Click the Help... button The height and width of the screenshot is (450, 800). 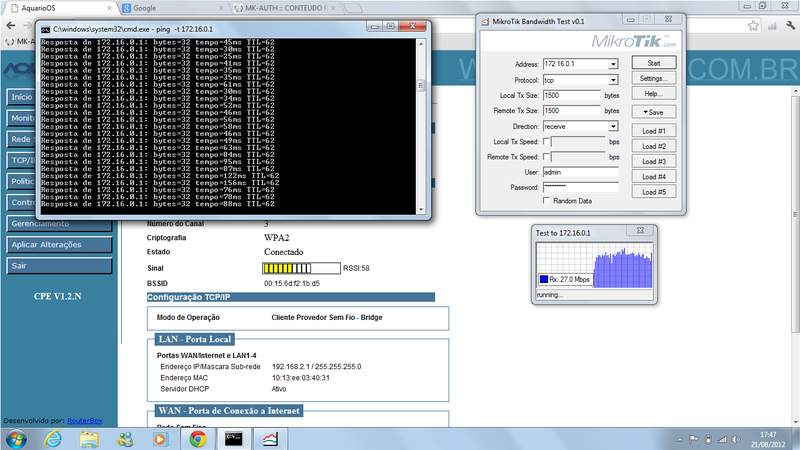654,94
